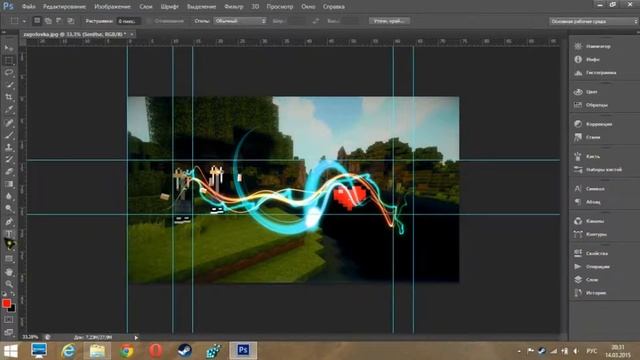Change screen mode from the toolbox
Image resolution: width=640 pixels, height=360 pixels.
(9, 333)
